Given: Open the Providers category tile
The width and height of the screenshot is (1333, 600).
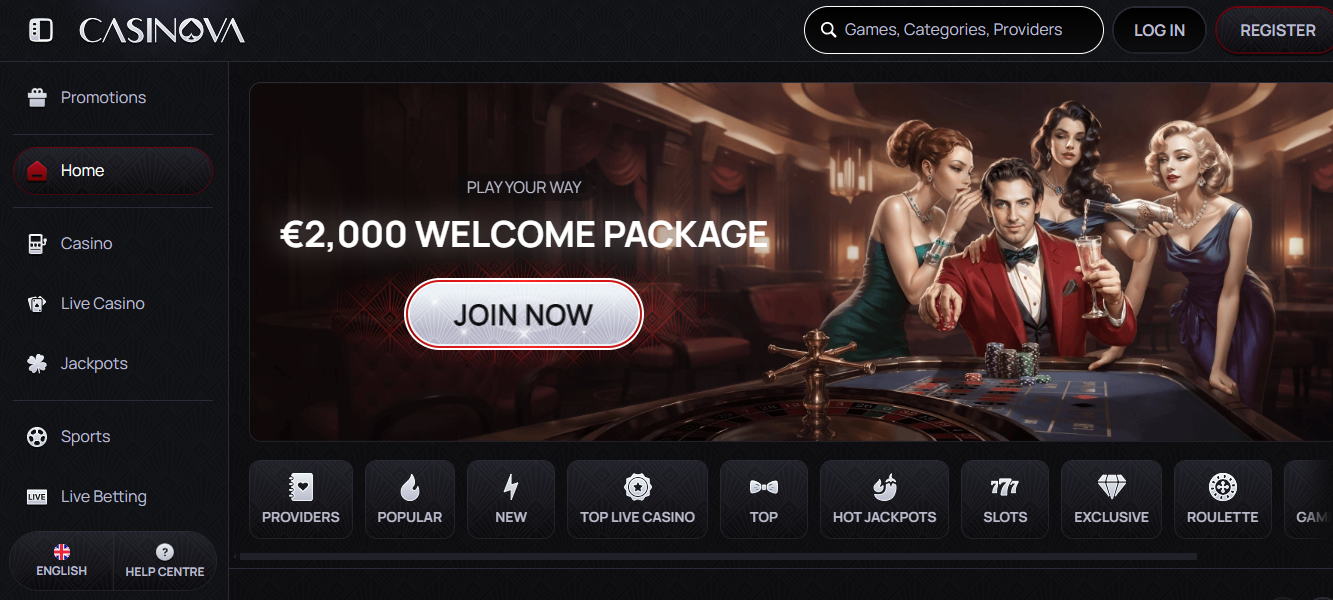Looking at the screenshot, I should coord(301,499).
